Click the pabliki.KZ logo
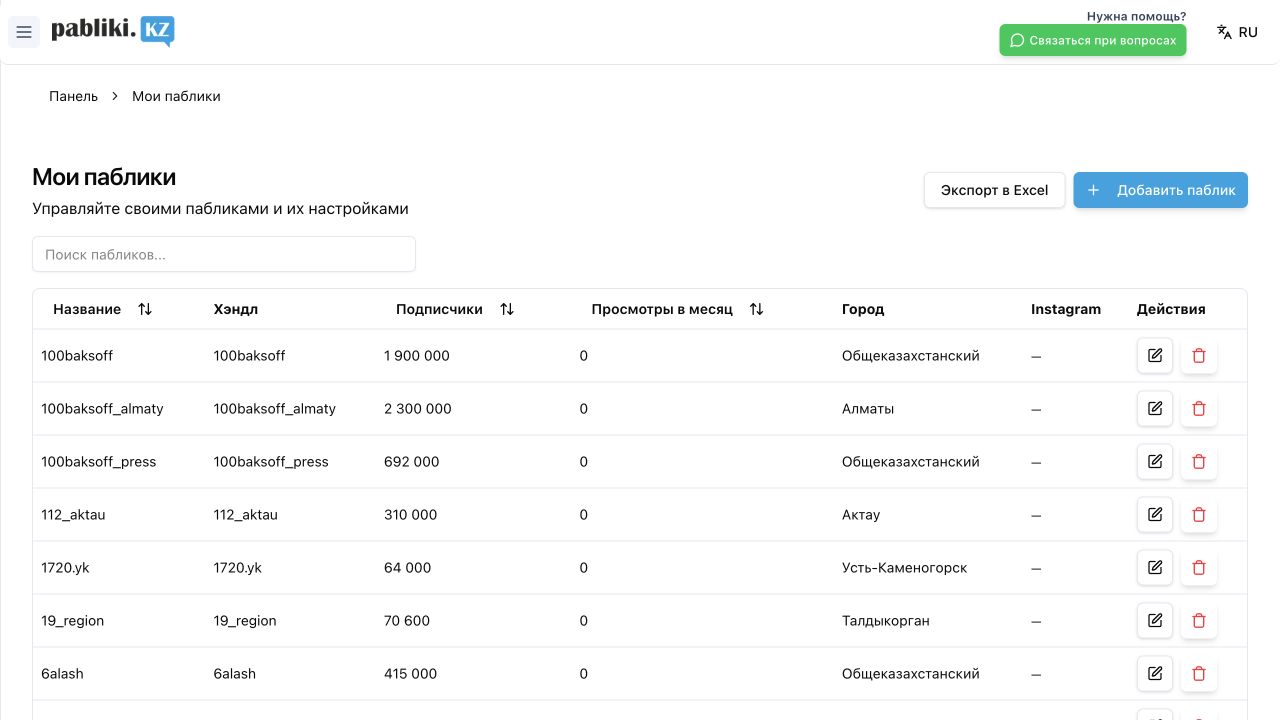The height and width of the screenshot is (720, 1280). (113, 31)
